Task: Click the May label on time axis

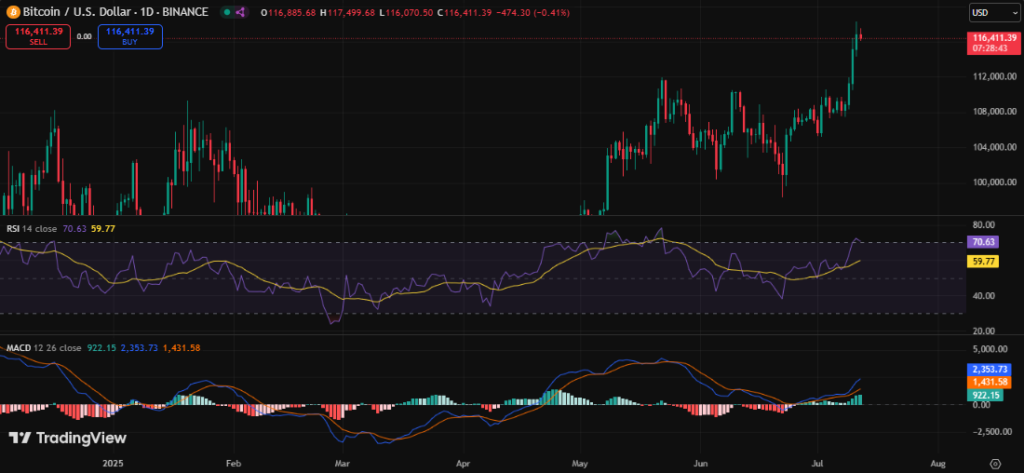Action: coord(579,463)
